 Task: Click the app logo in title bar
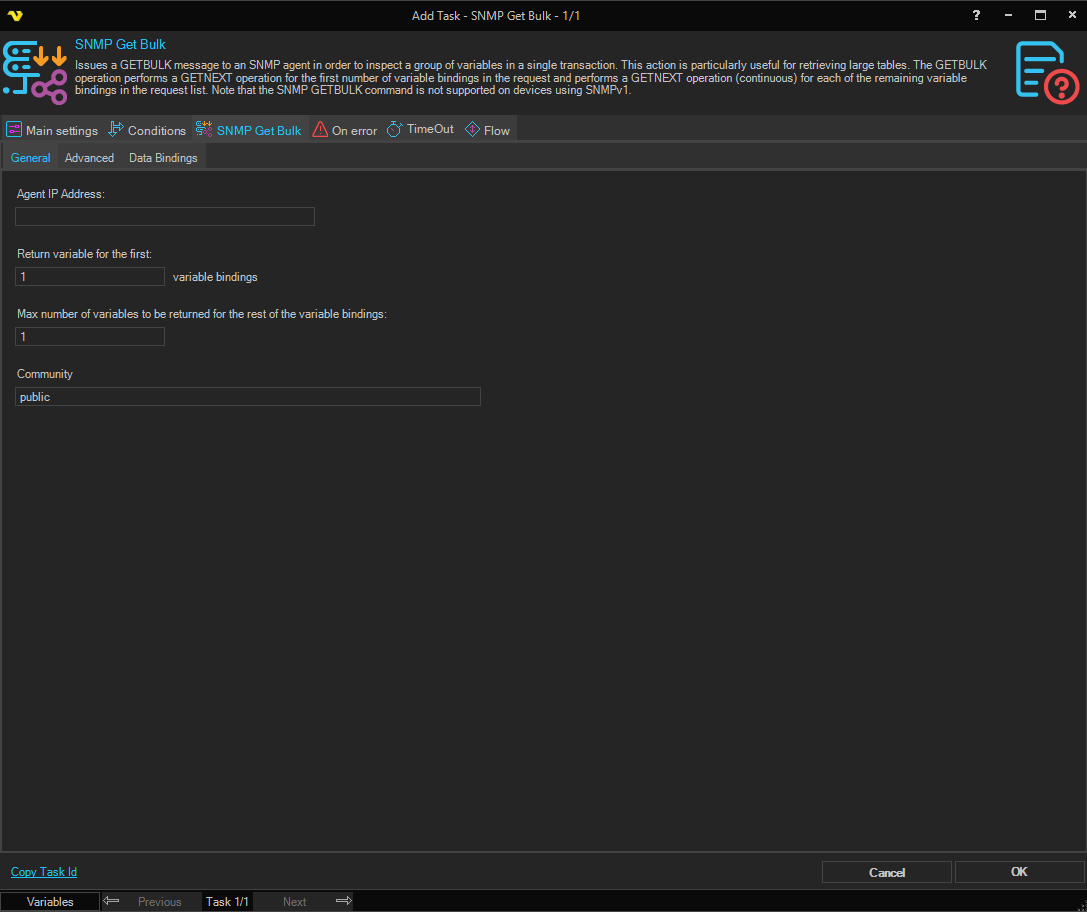14,15
